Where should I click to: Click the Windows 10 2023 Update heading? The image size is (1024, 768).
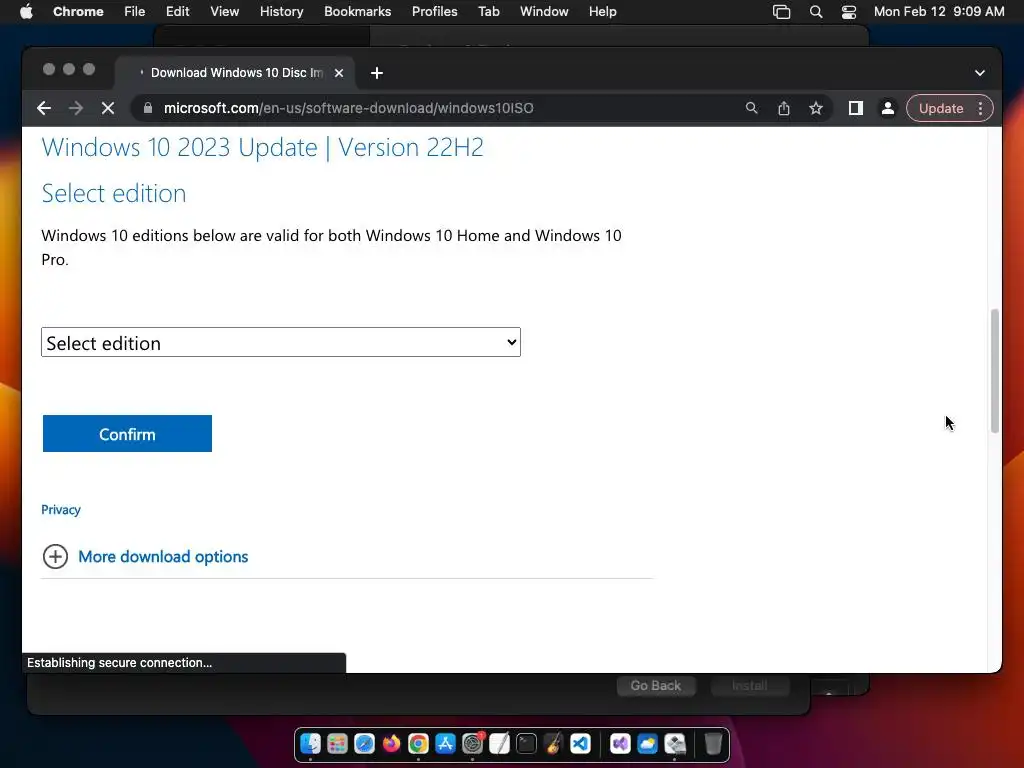tap(263, 147)
